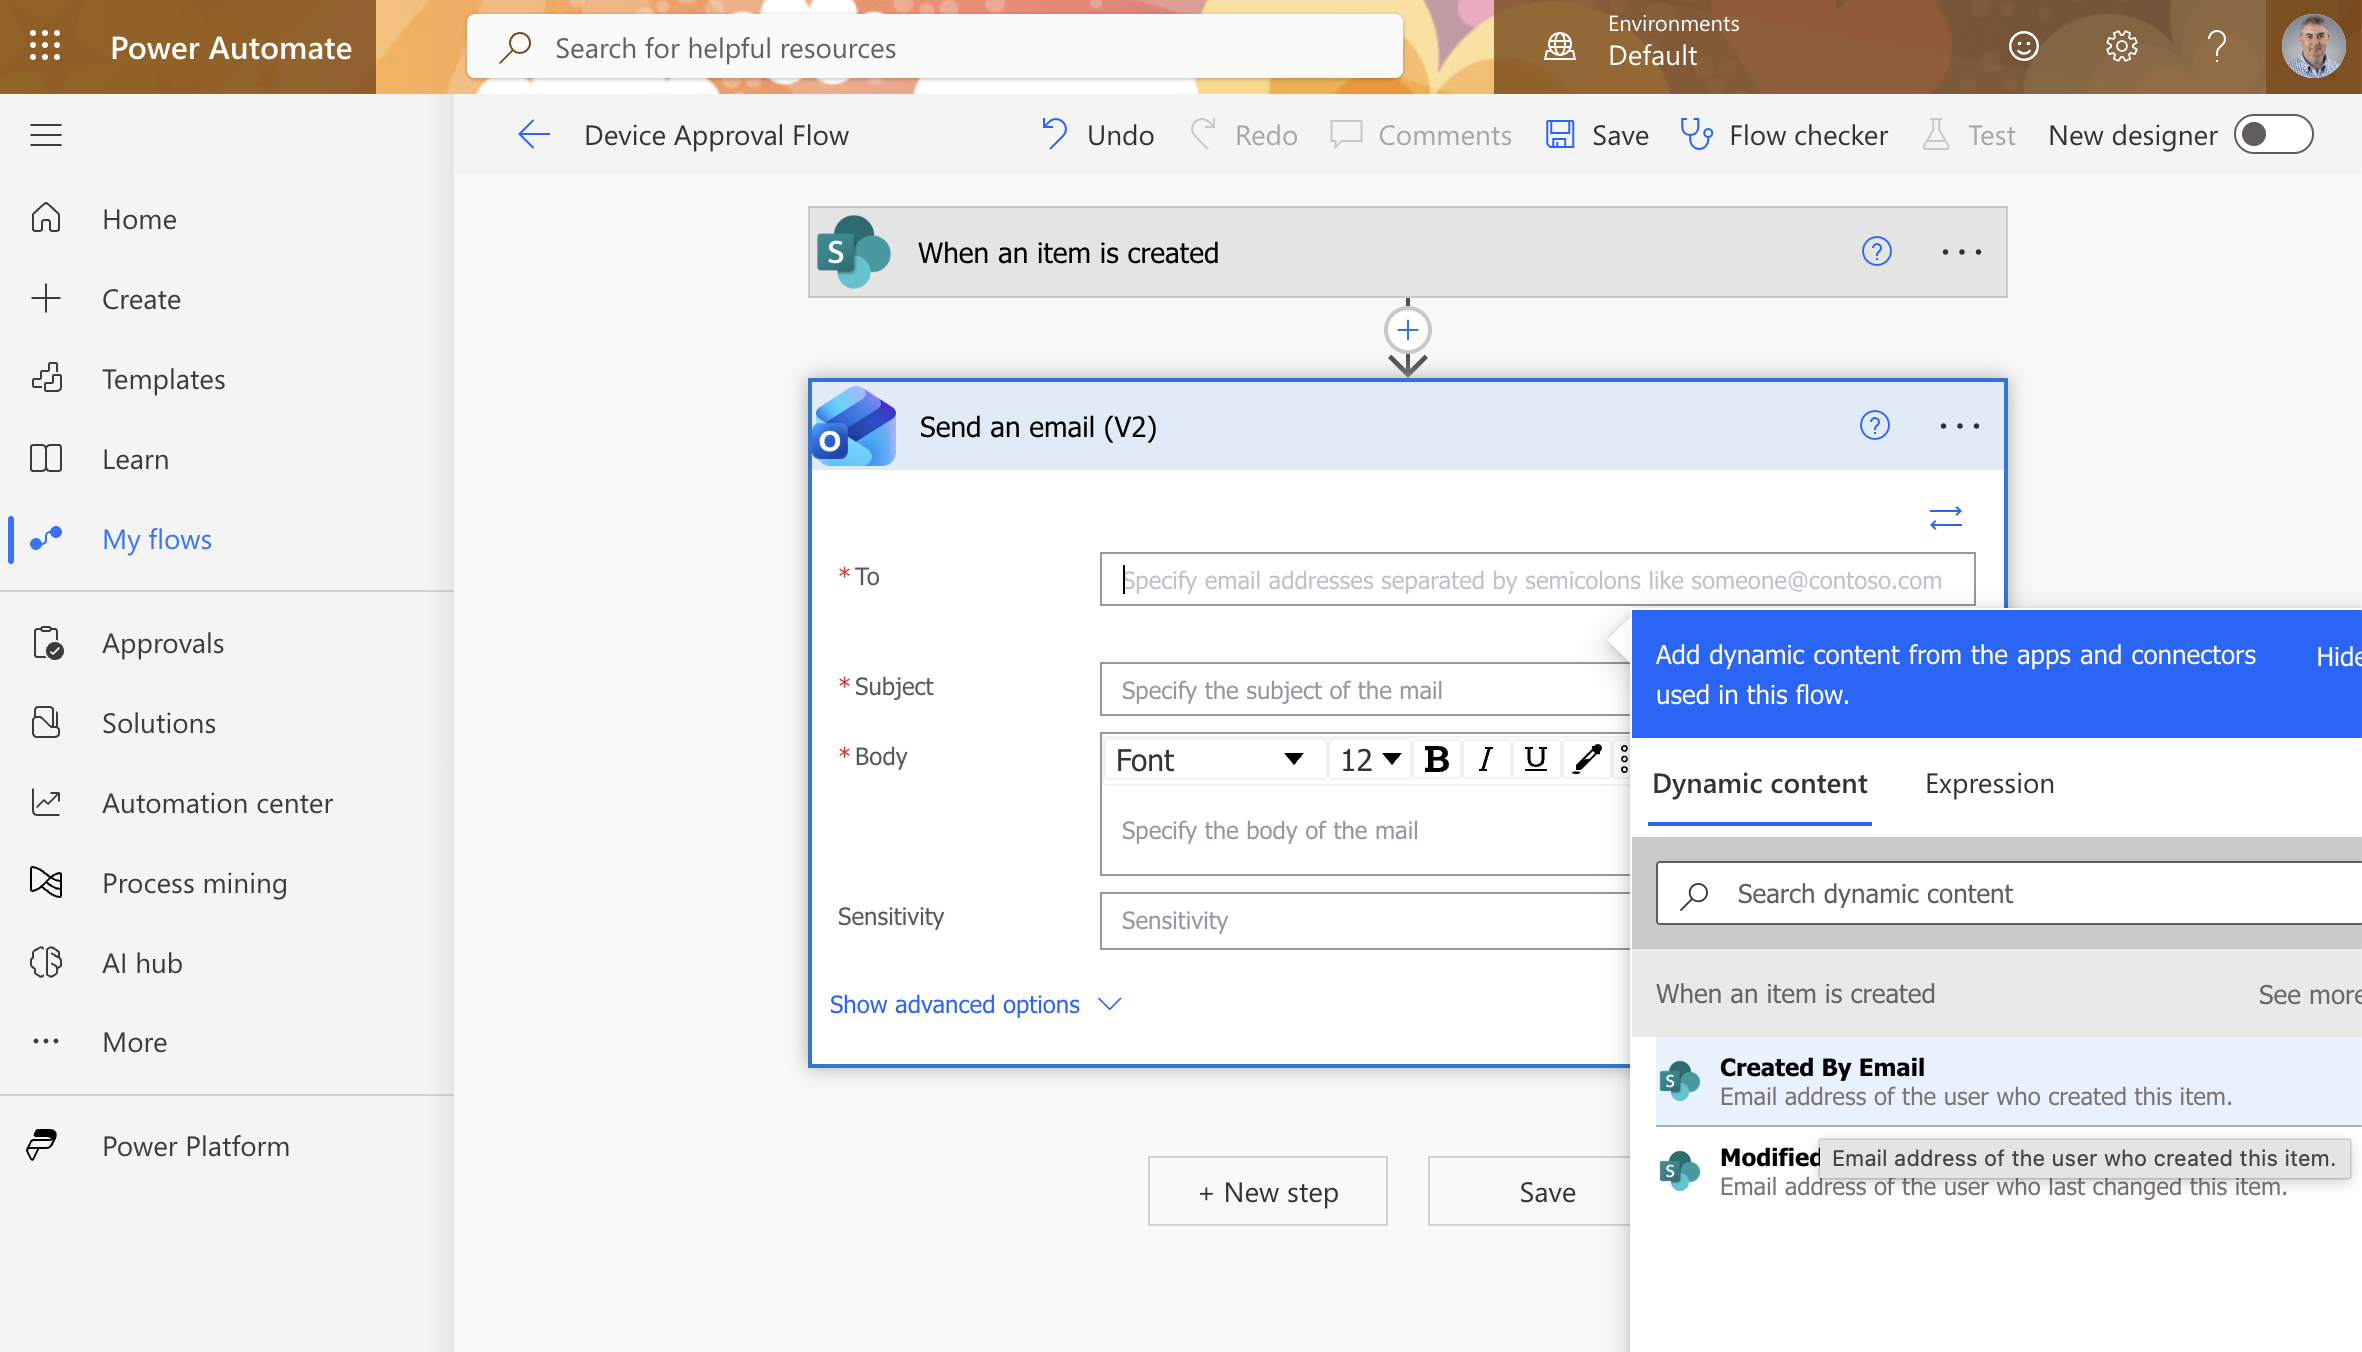Click the SharePoint icon on trigger card
Image resolution: width=2362 pixels, height=1352 pixels.
coord(853,252)
